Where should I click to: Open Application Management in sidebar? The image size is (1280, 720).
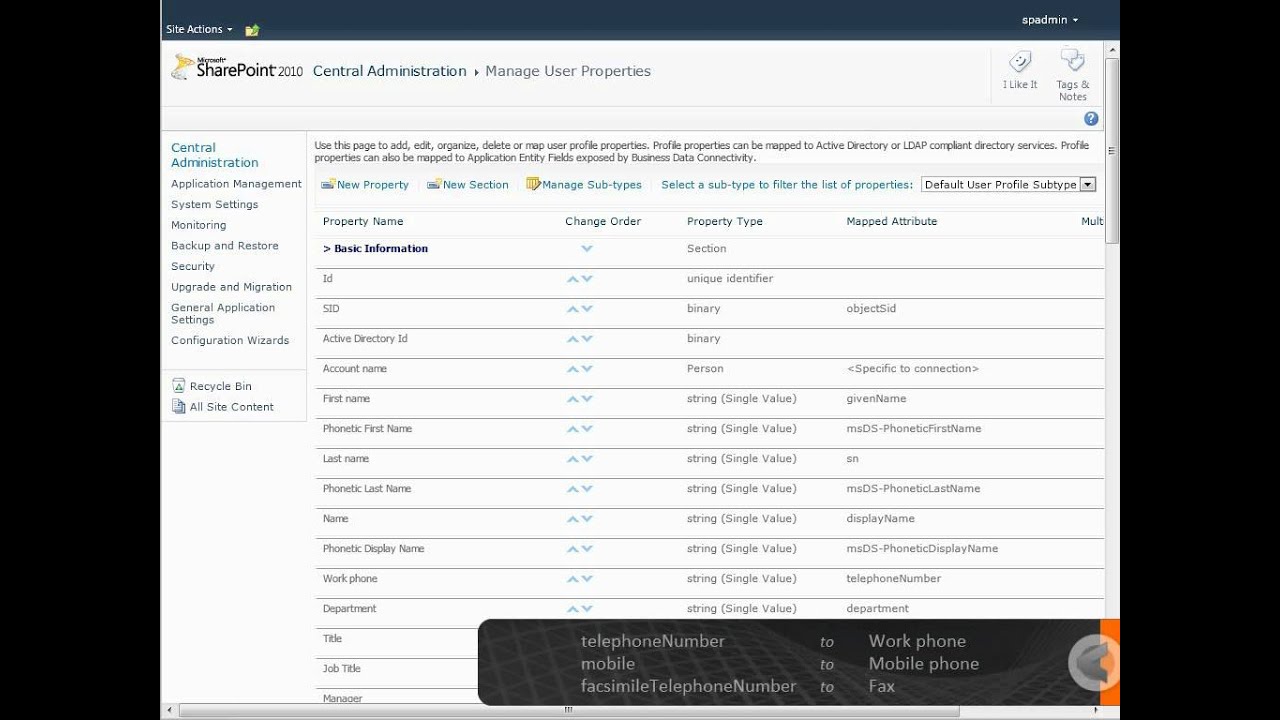[236, 184]
